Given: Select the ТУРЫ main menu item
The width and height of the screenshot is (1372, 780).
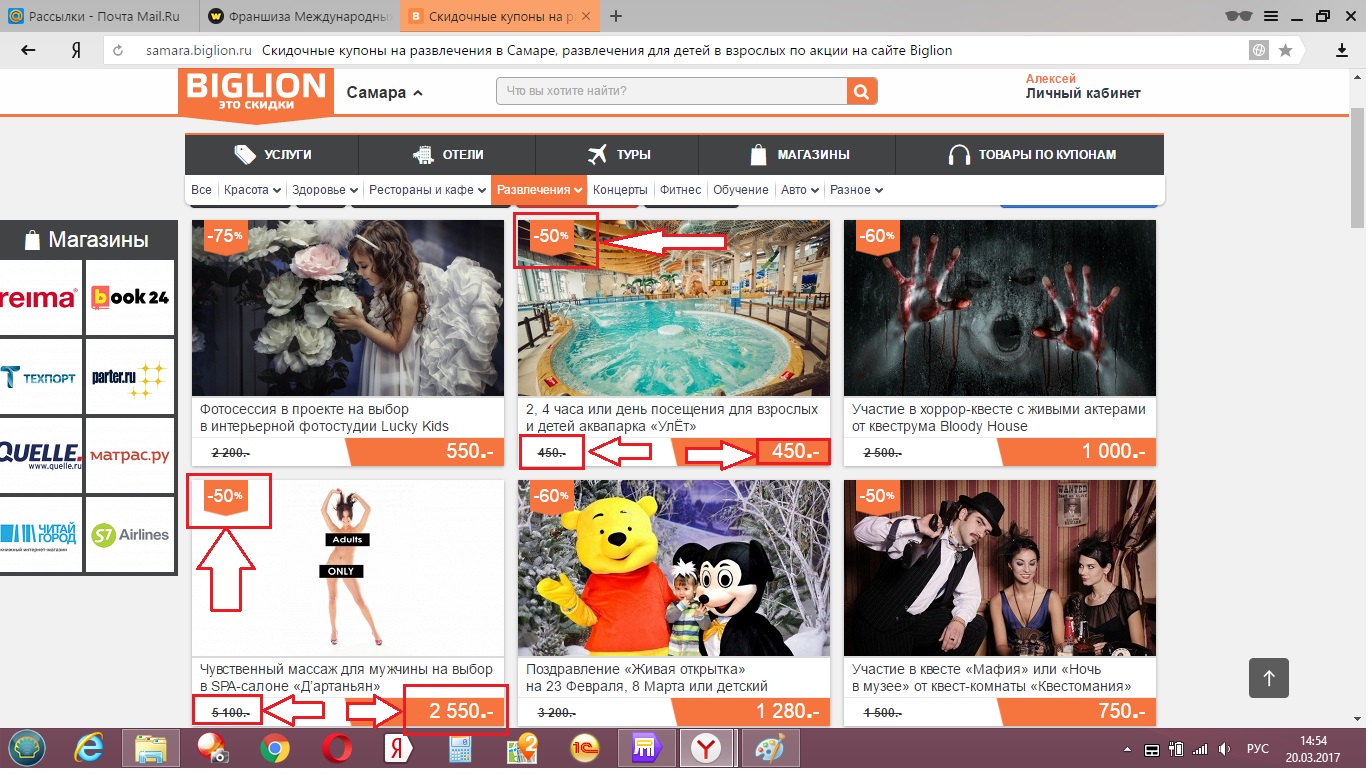Looking at the screenshot, I should click(618, 155).
